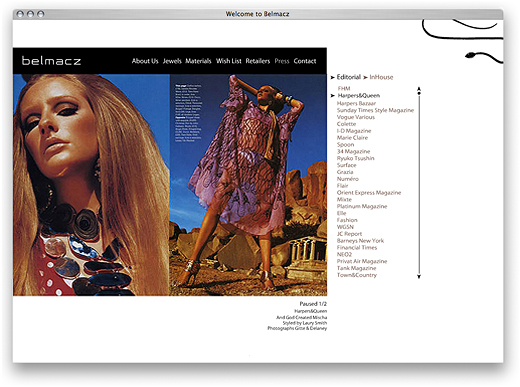Click the belmacz logo
The height and width of the screenshot is (387, 520).
click(51, 61)
